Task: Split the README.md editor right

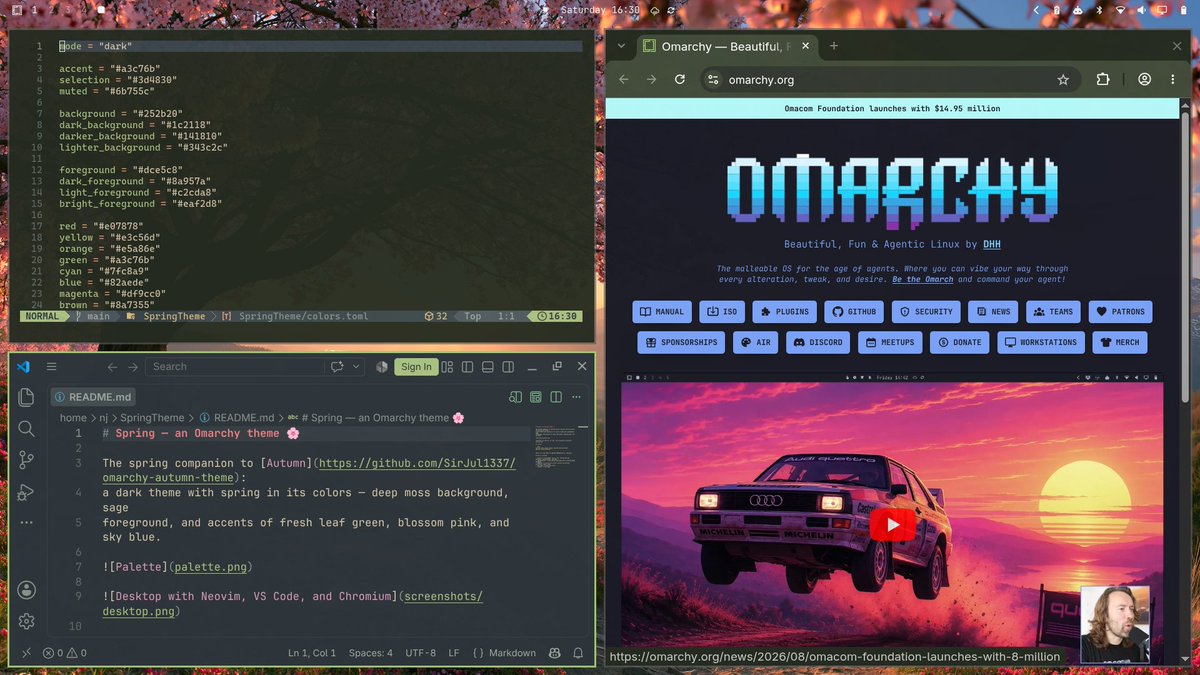Action: [x=556, y=397]
